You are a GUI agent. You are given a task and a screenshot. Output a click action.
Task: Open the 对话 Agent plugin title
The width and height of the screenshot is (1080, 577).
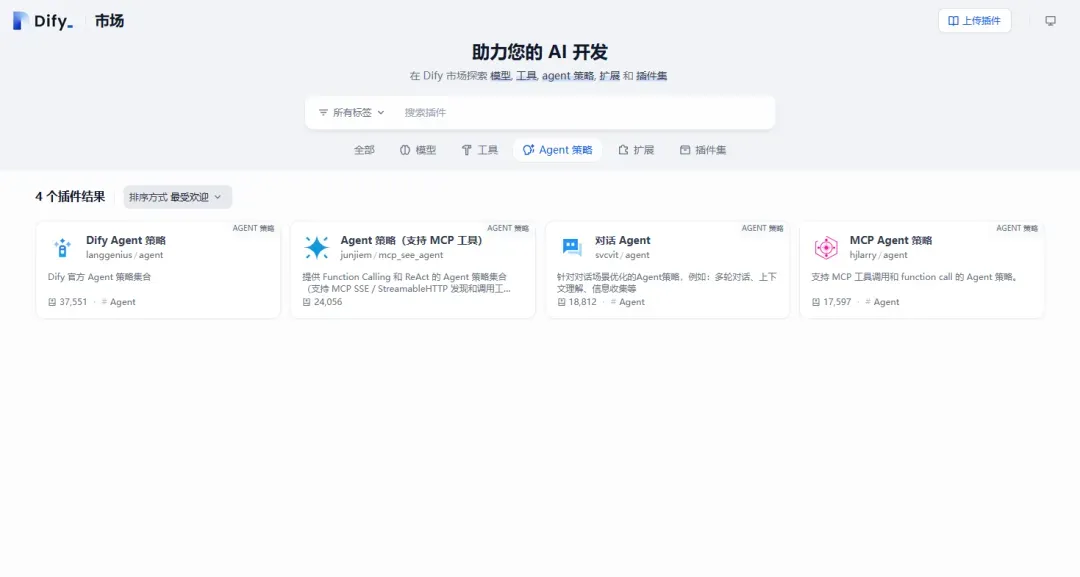point(623,240)
